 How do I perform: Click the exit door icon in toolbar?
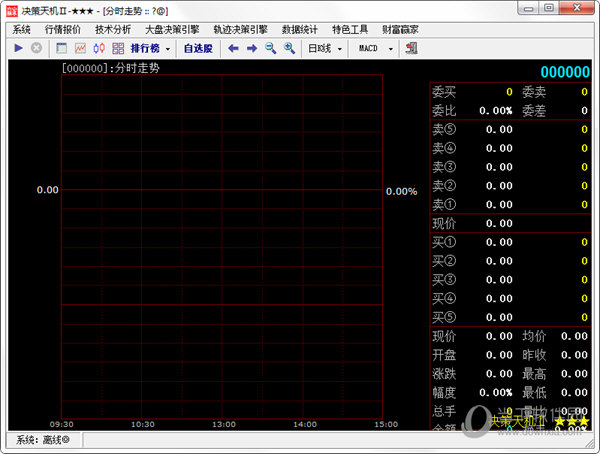pyautogui.click(x=411, y=48)
